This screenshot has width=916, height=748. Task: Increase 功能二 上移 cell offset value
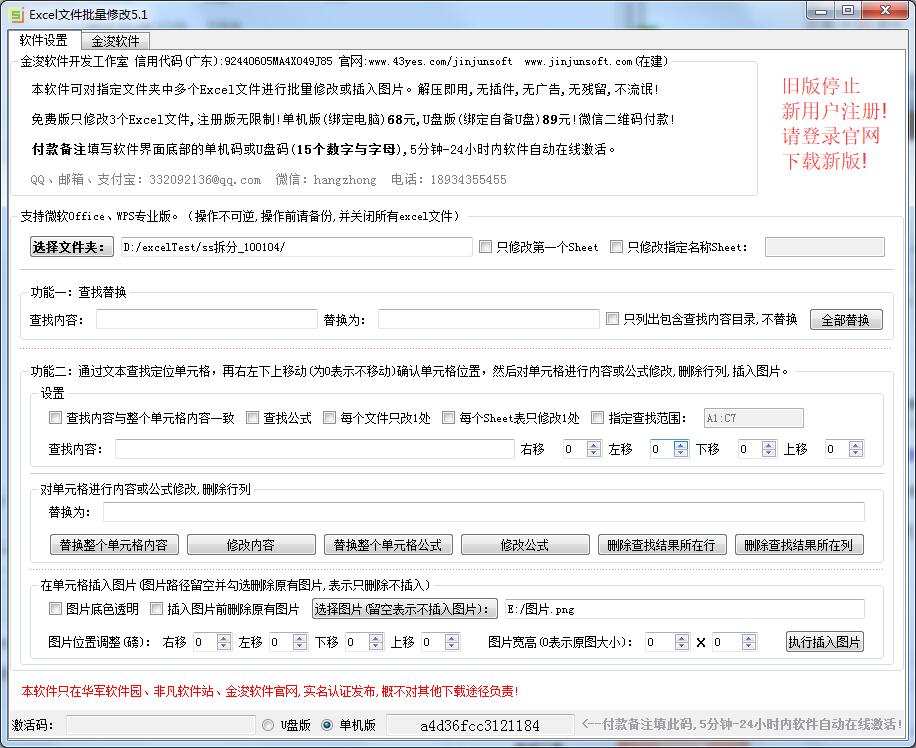coord(856,445)
